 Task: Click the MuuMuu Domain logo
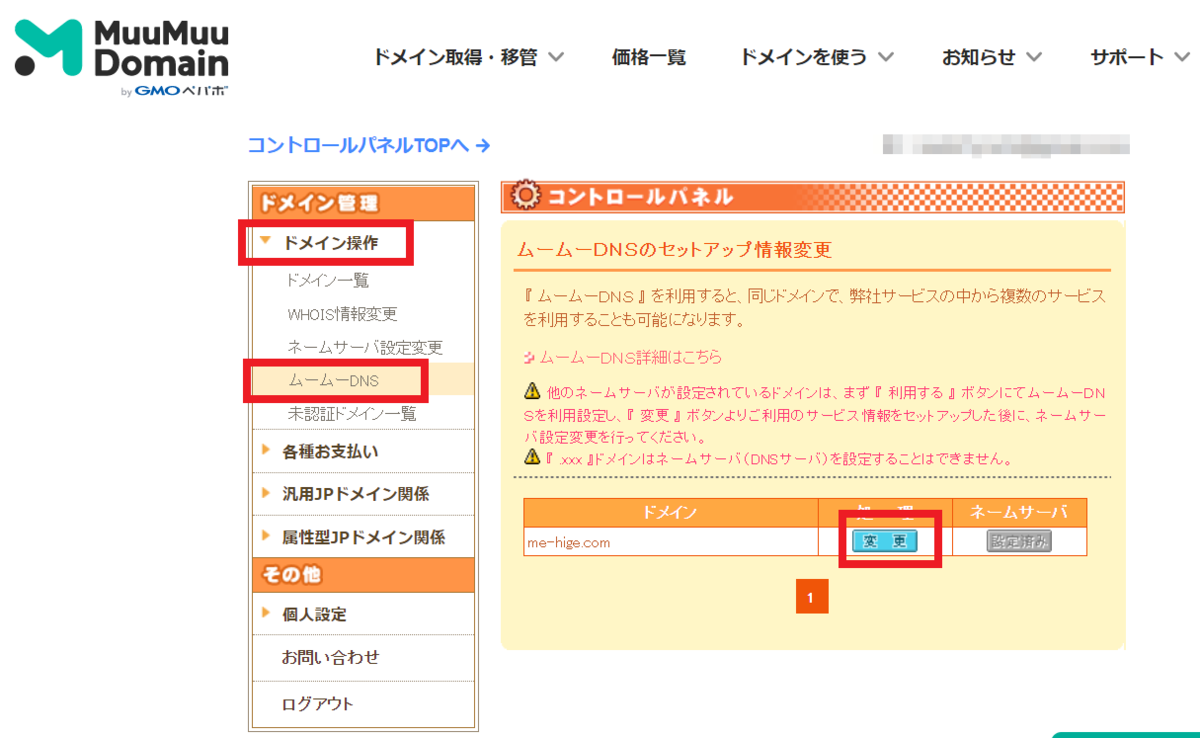coord(122,58)
